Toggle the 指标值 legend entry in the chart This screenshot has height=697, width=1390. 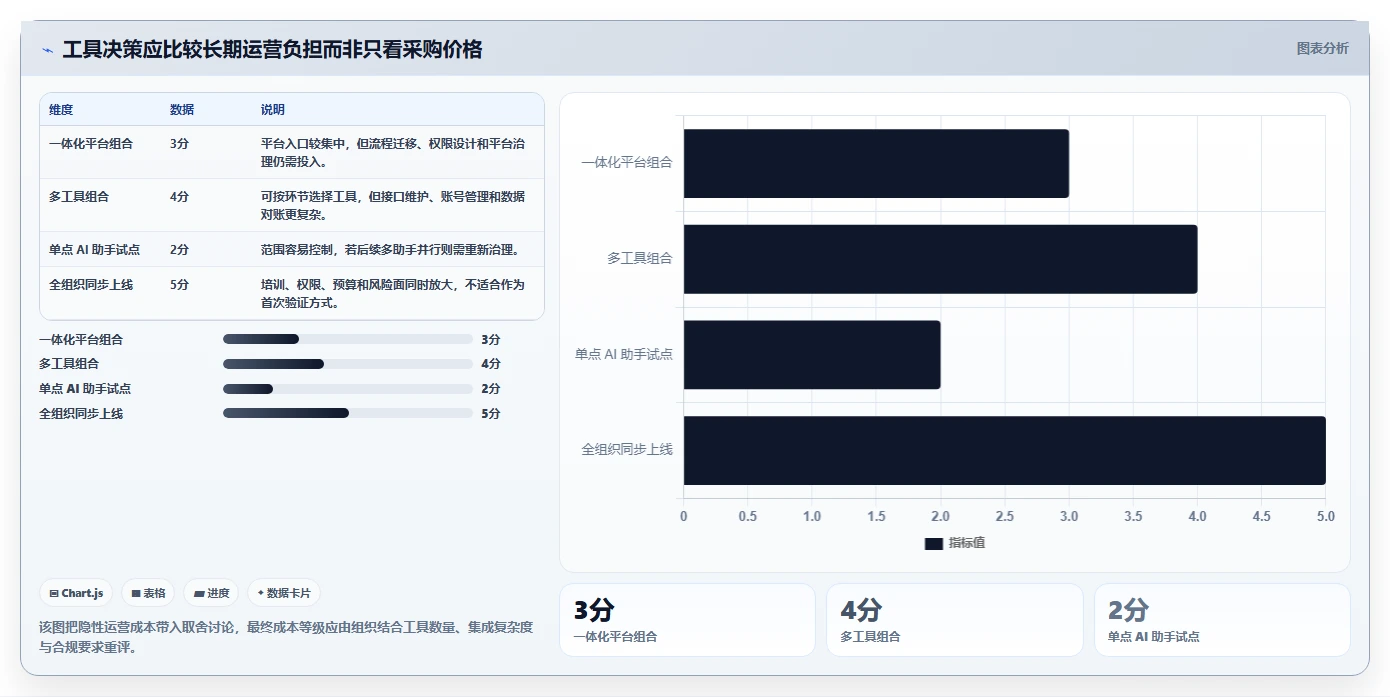(x=955, y=543)
